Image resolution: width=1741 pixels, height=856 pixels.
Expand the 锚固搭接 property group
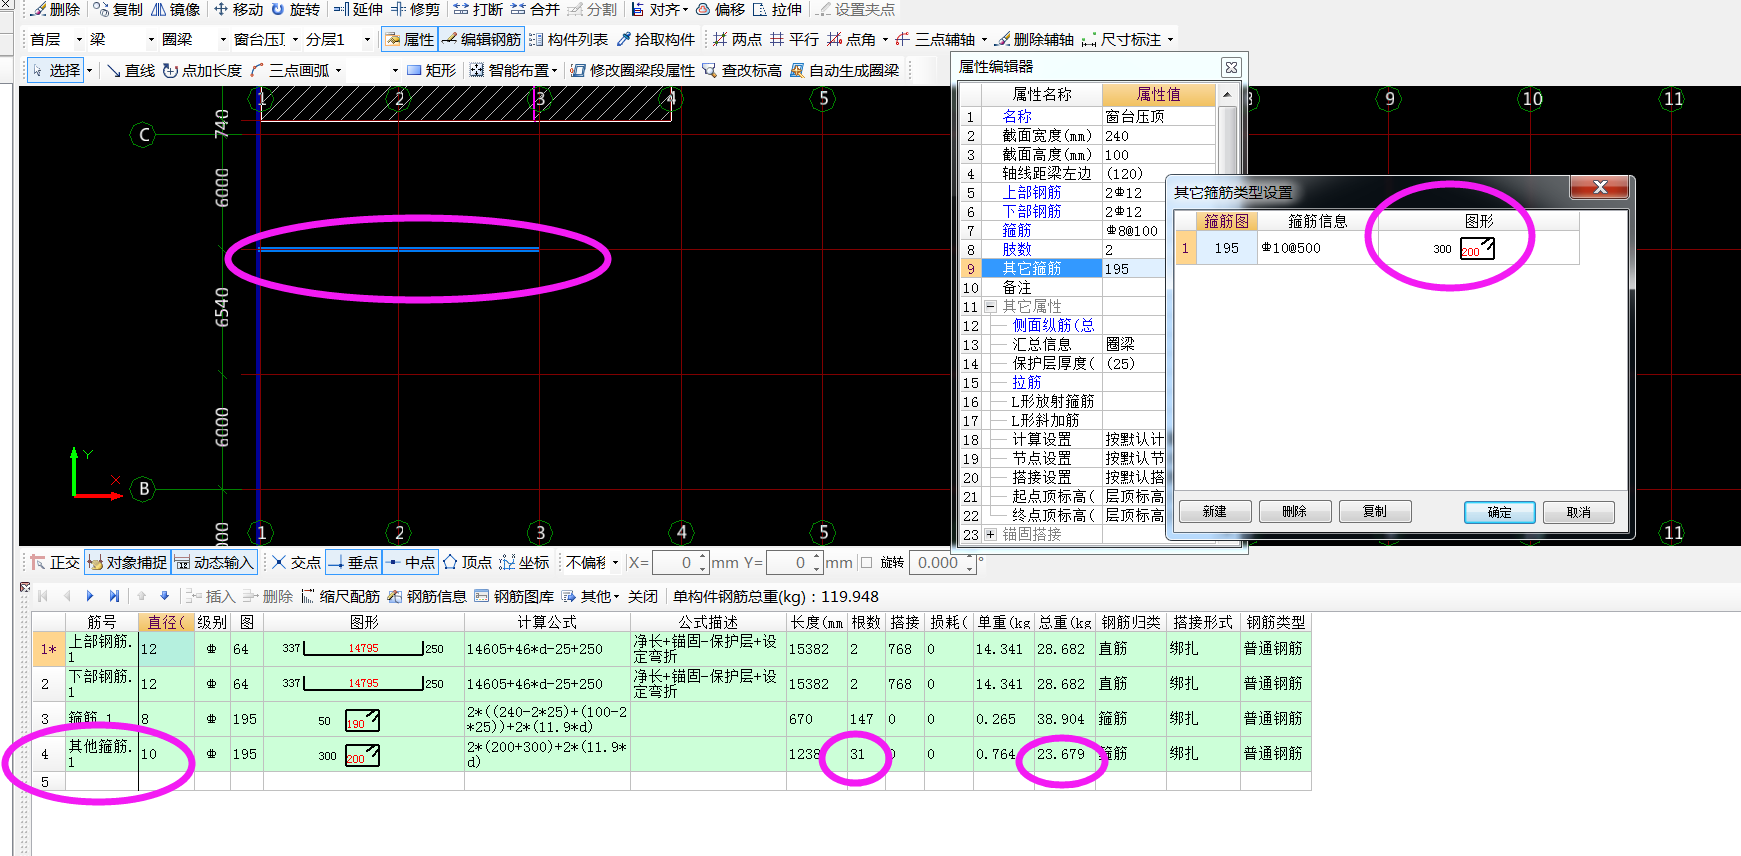(x=990, y=534)
